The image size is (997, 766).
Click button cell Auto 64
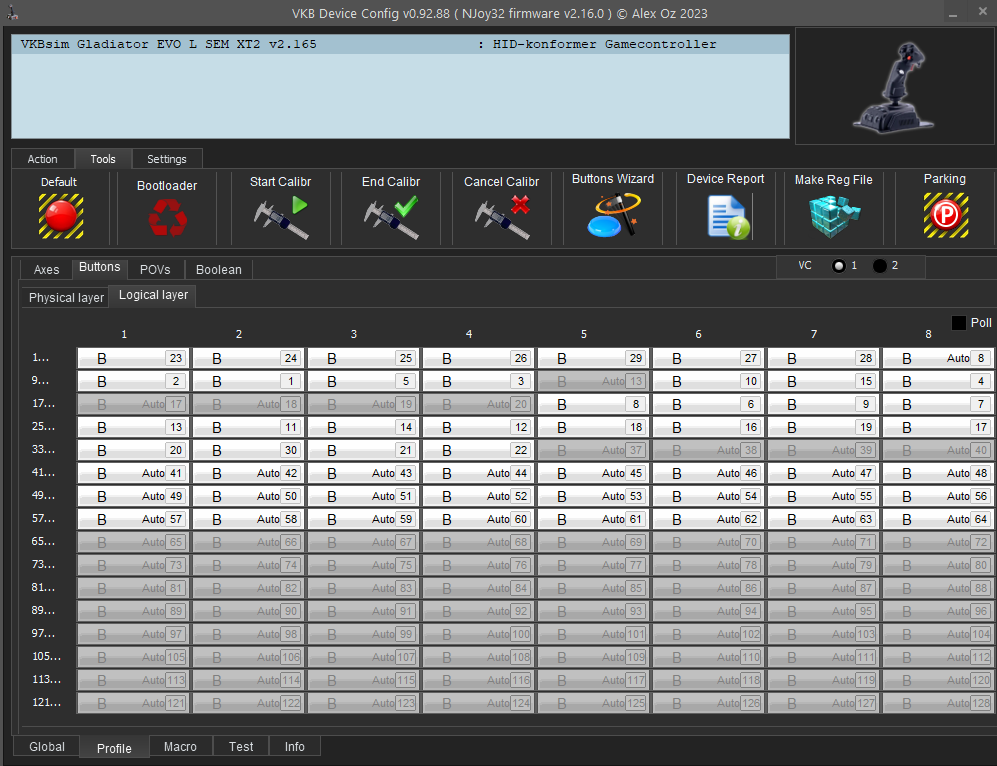[x=938, y=519]
